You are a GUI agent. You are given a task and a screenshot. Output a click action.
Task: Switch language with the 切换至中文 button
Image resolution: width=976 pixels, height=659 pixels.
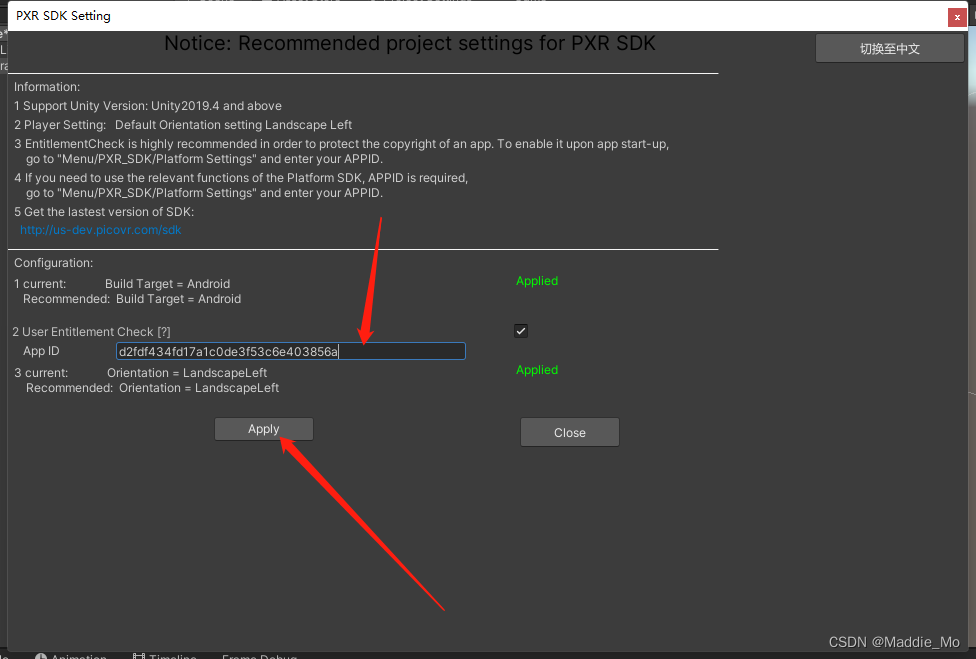point(889,49)
